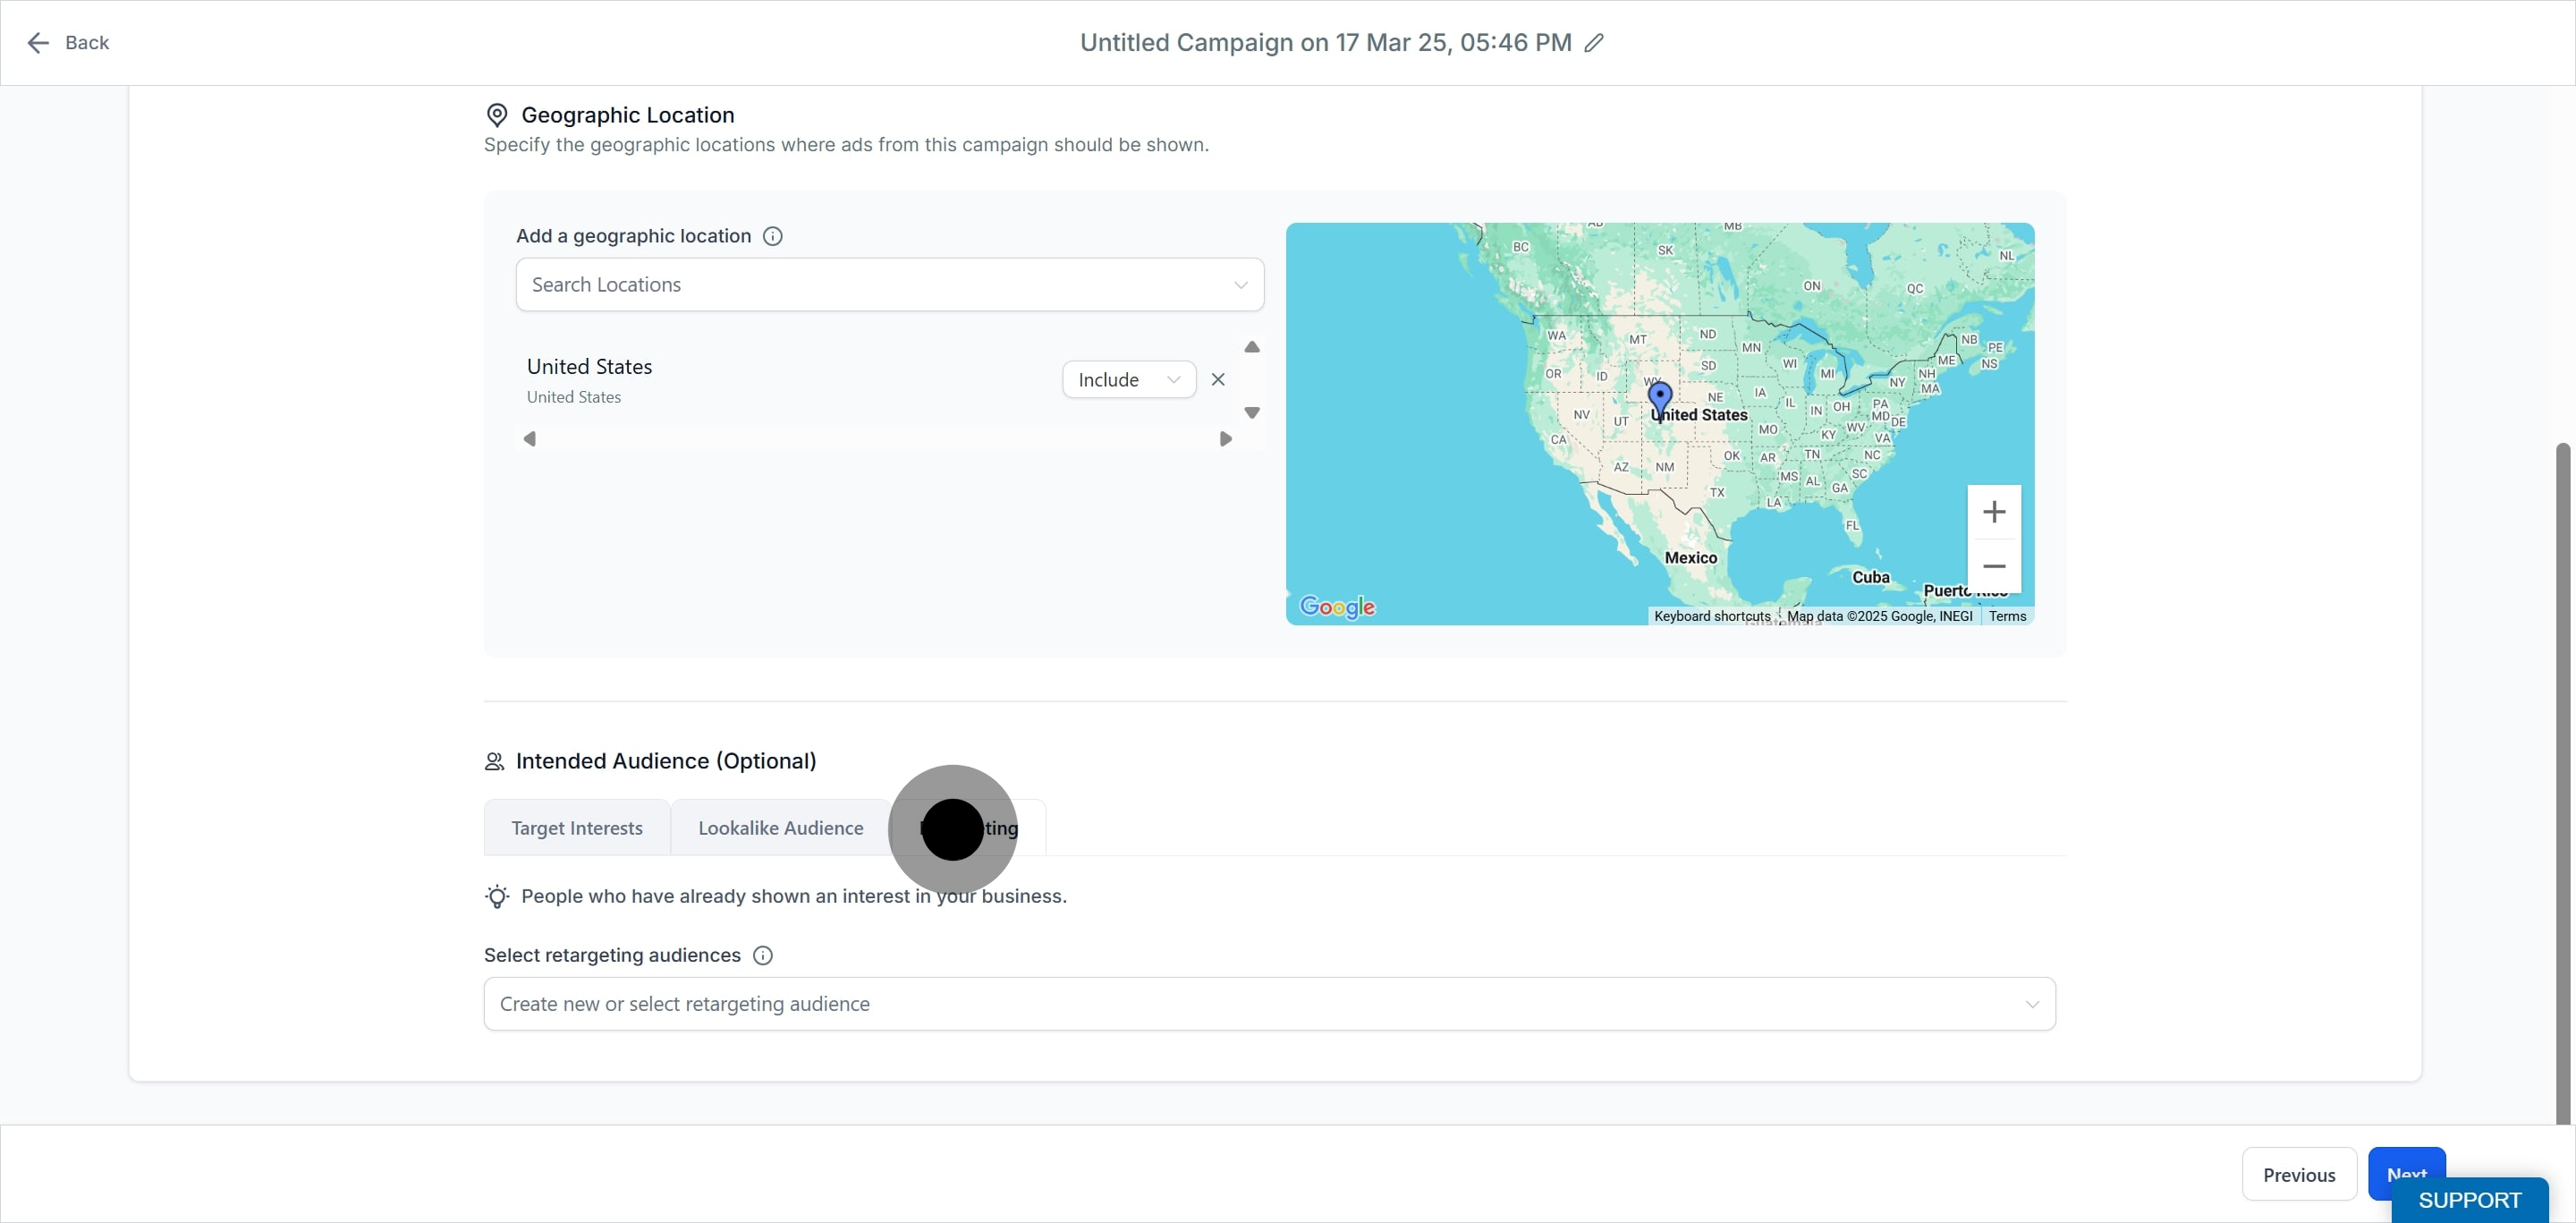Click the blue map pin marker
2576x1223 pixels.
point(1659,397)
